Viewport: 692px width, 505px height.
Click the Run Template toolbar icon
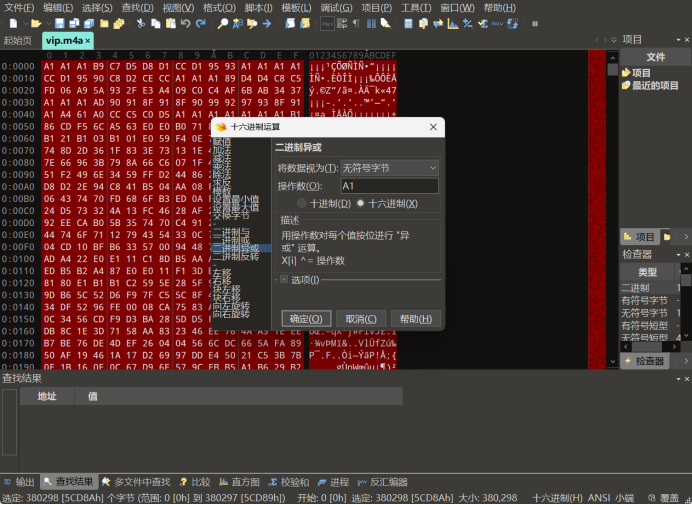pyautogui.click(x=305, y=23)
